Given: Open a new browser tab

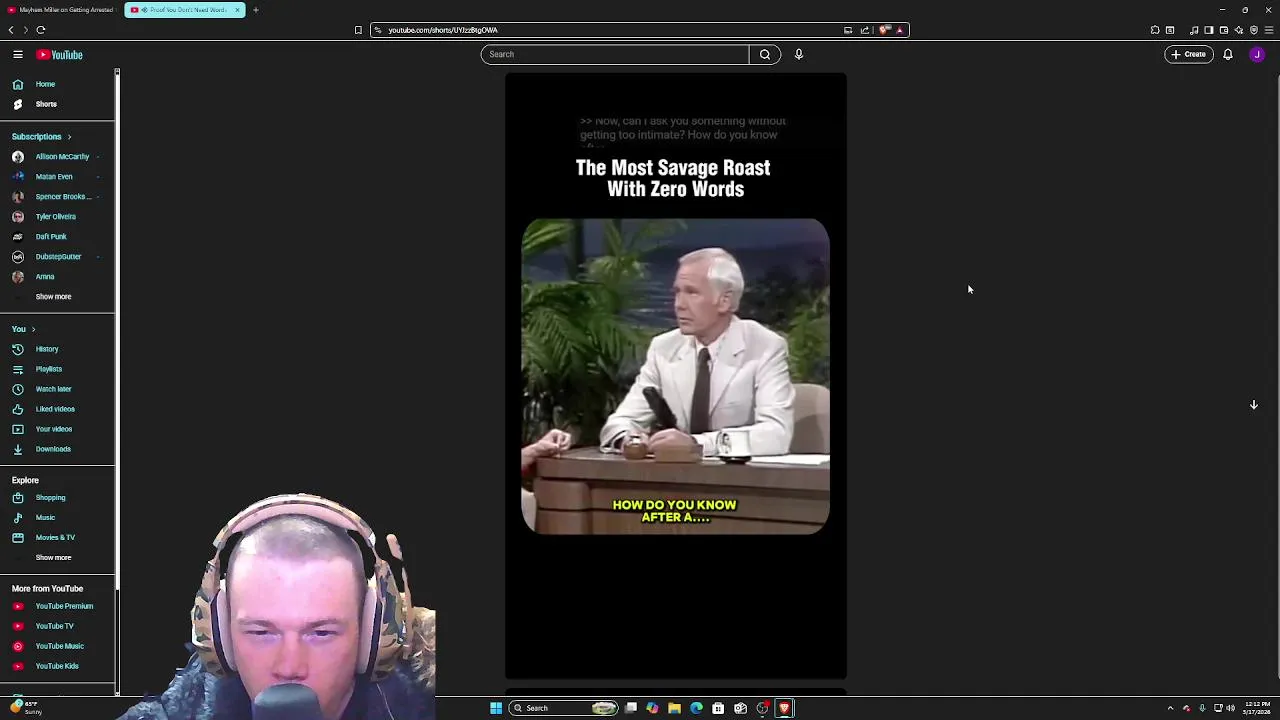Looking at the screenshot, I should [256, 10].
